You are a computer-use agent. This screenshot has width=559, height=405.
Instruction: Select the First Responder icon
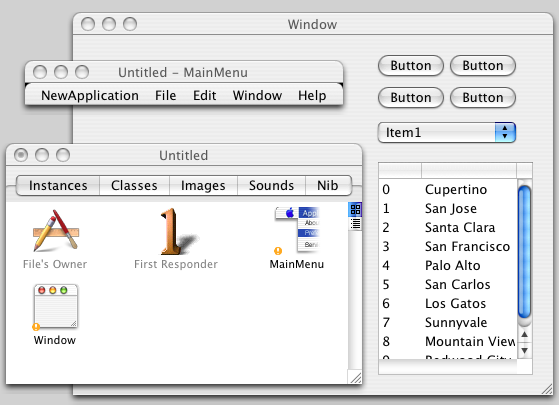pos(177,231)
